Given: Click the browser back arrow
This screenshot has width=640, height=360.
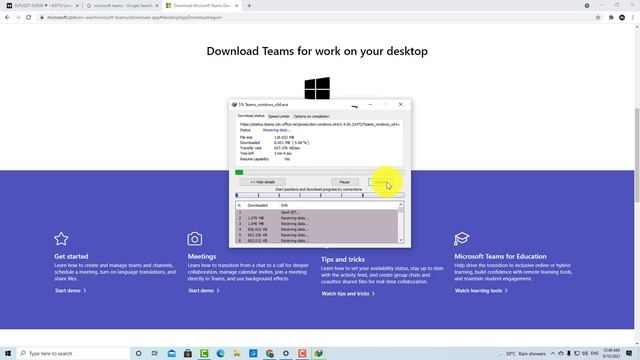Looking at the screenshot, I should [7, 18].
